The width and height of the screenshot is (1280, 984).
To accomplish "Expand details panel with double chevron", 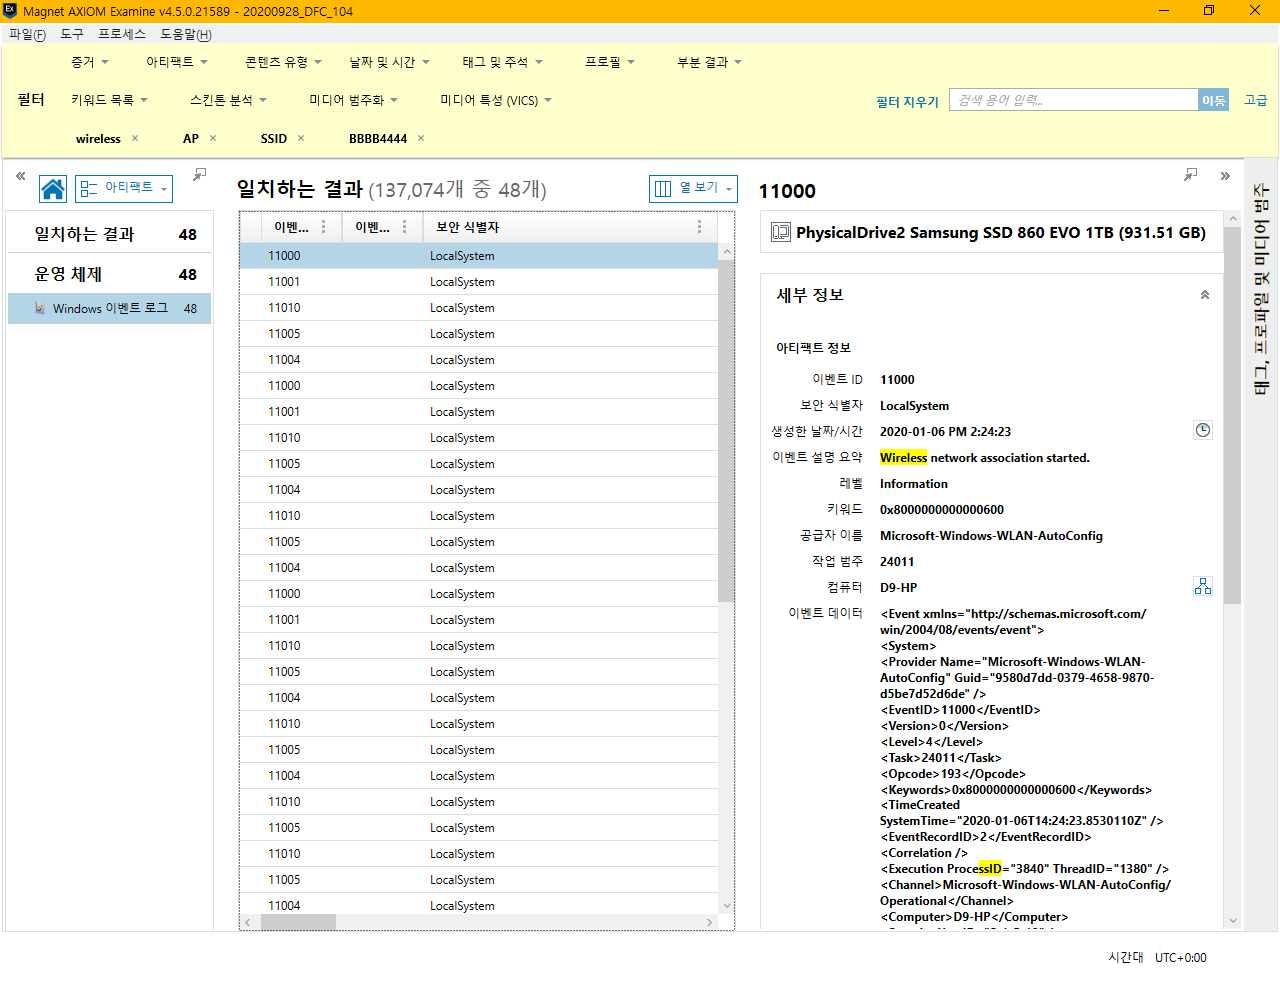I will [1225, 176].
